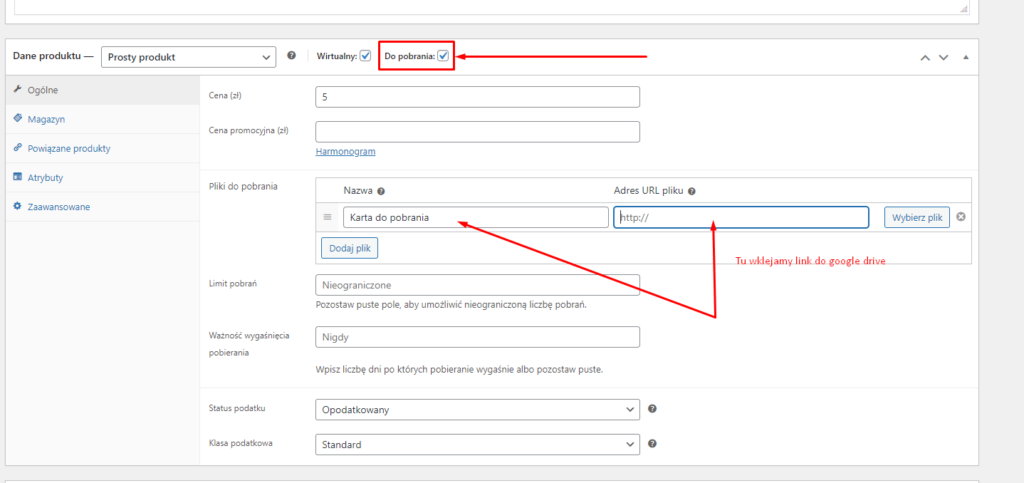The image size is (1024, 483).
Task: Open the Status podatku Opodatkowany dropdown
Action: 477,409
